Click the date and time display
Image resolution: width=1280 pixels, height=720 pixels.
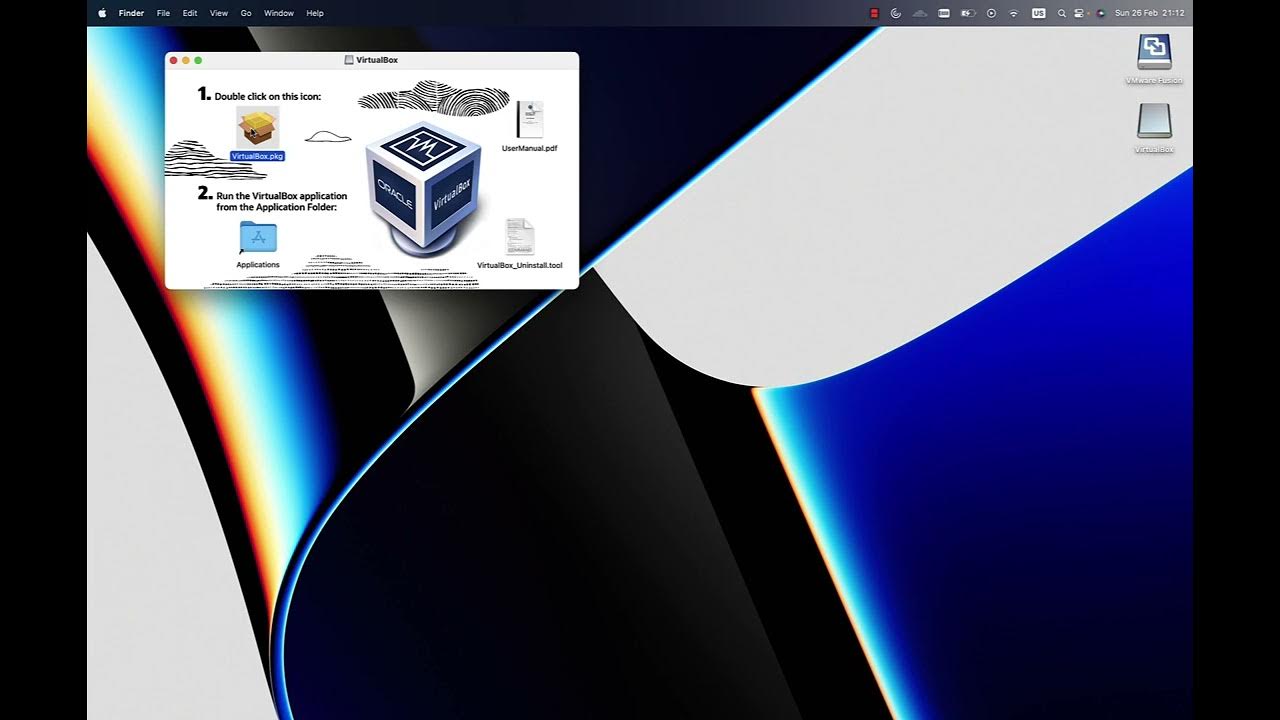[1149, 13]
